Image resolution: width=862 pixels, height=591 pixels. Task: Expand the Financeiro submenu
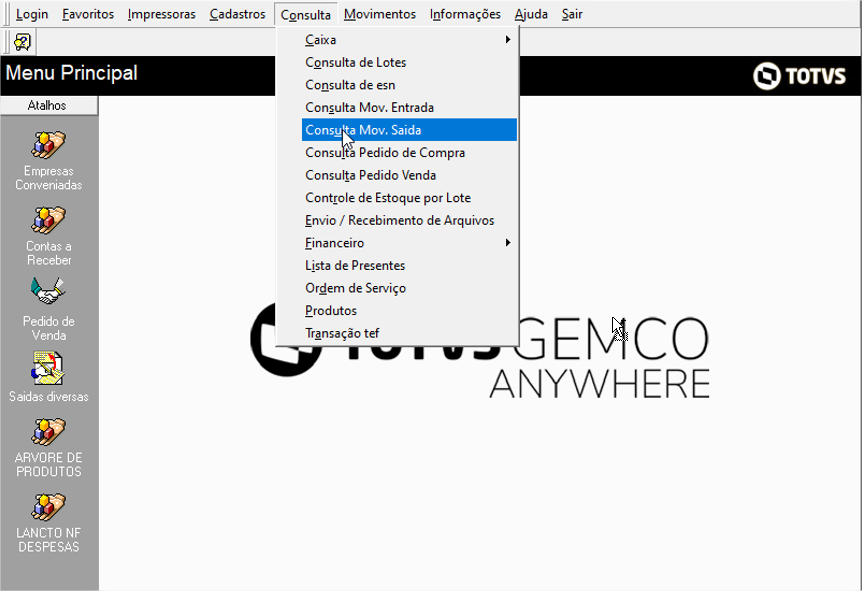click(x=409, y=242)
